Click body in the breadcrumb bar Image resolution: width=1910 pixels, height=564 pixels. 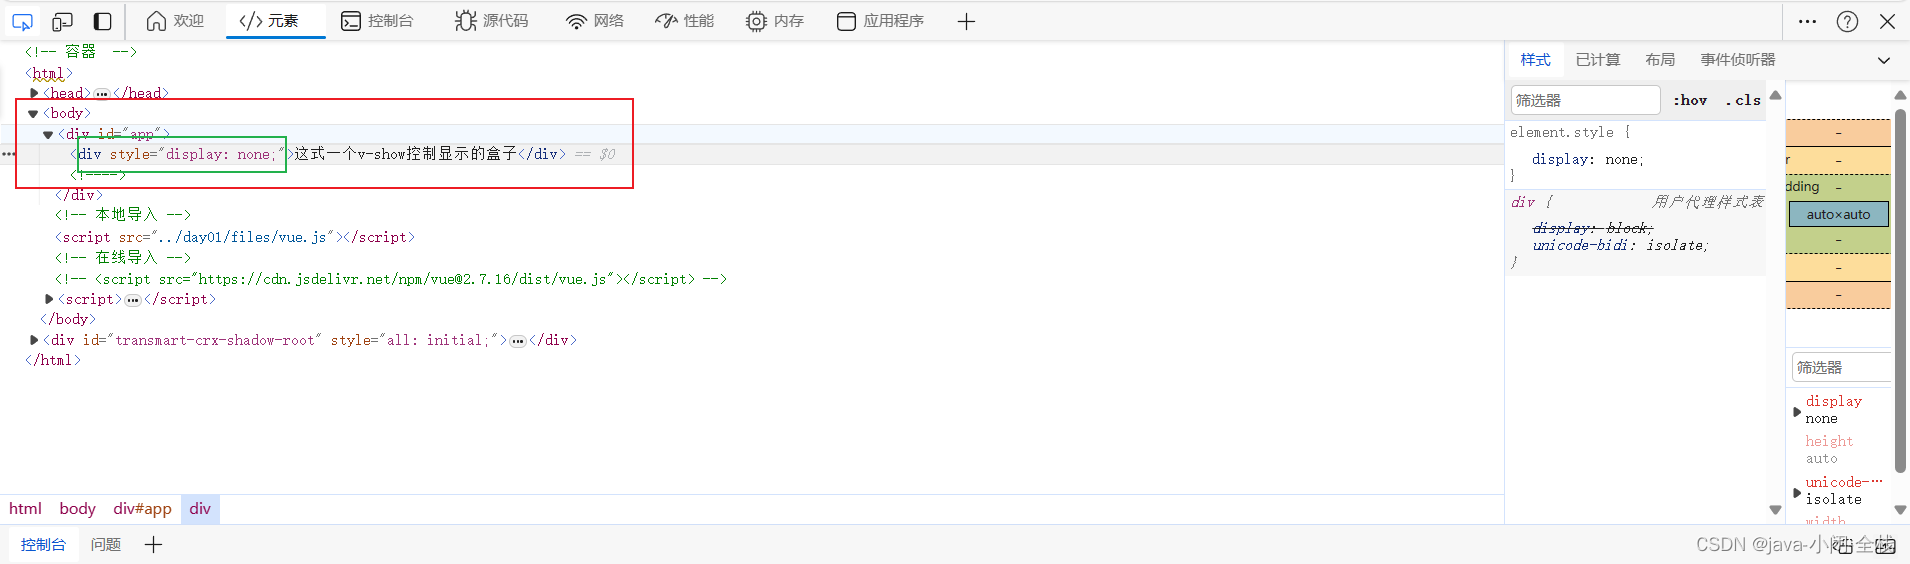click(77, 509)
